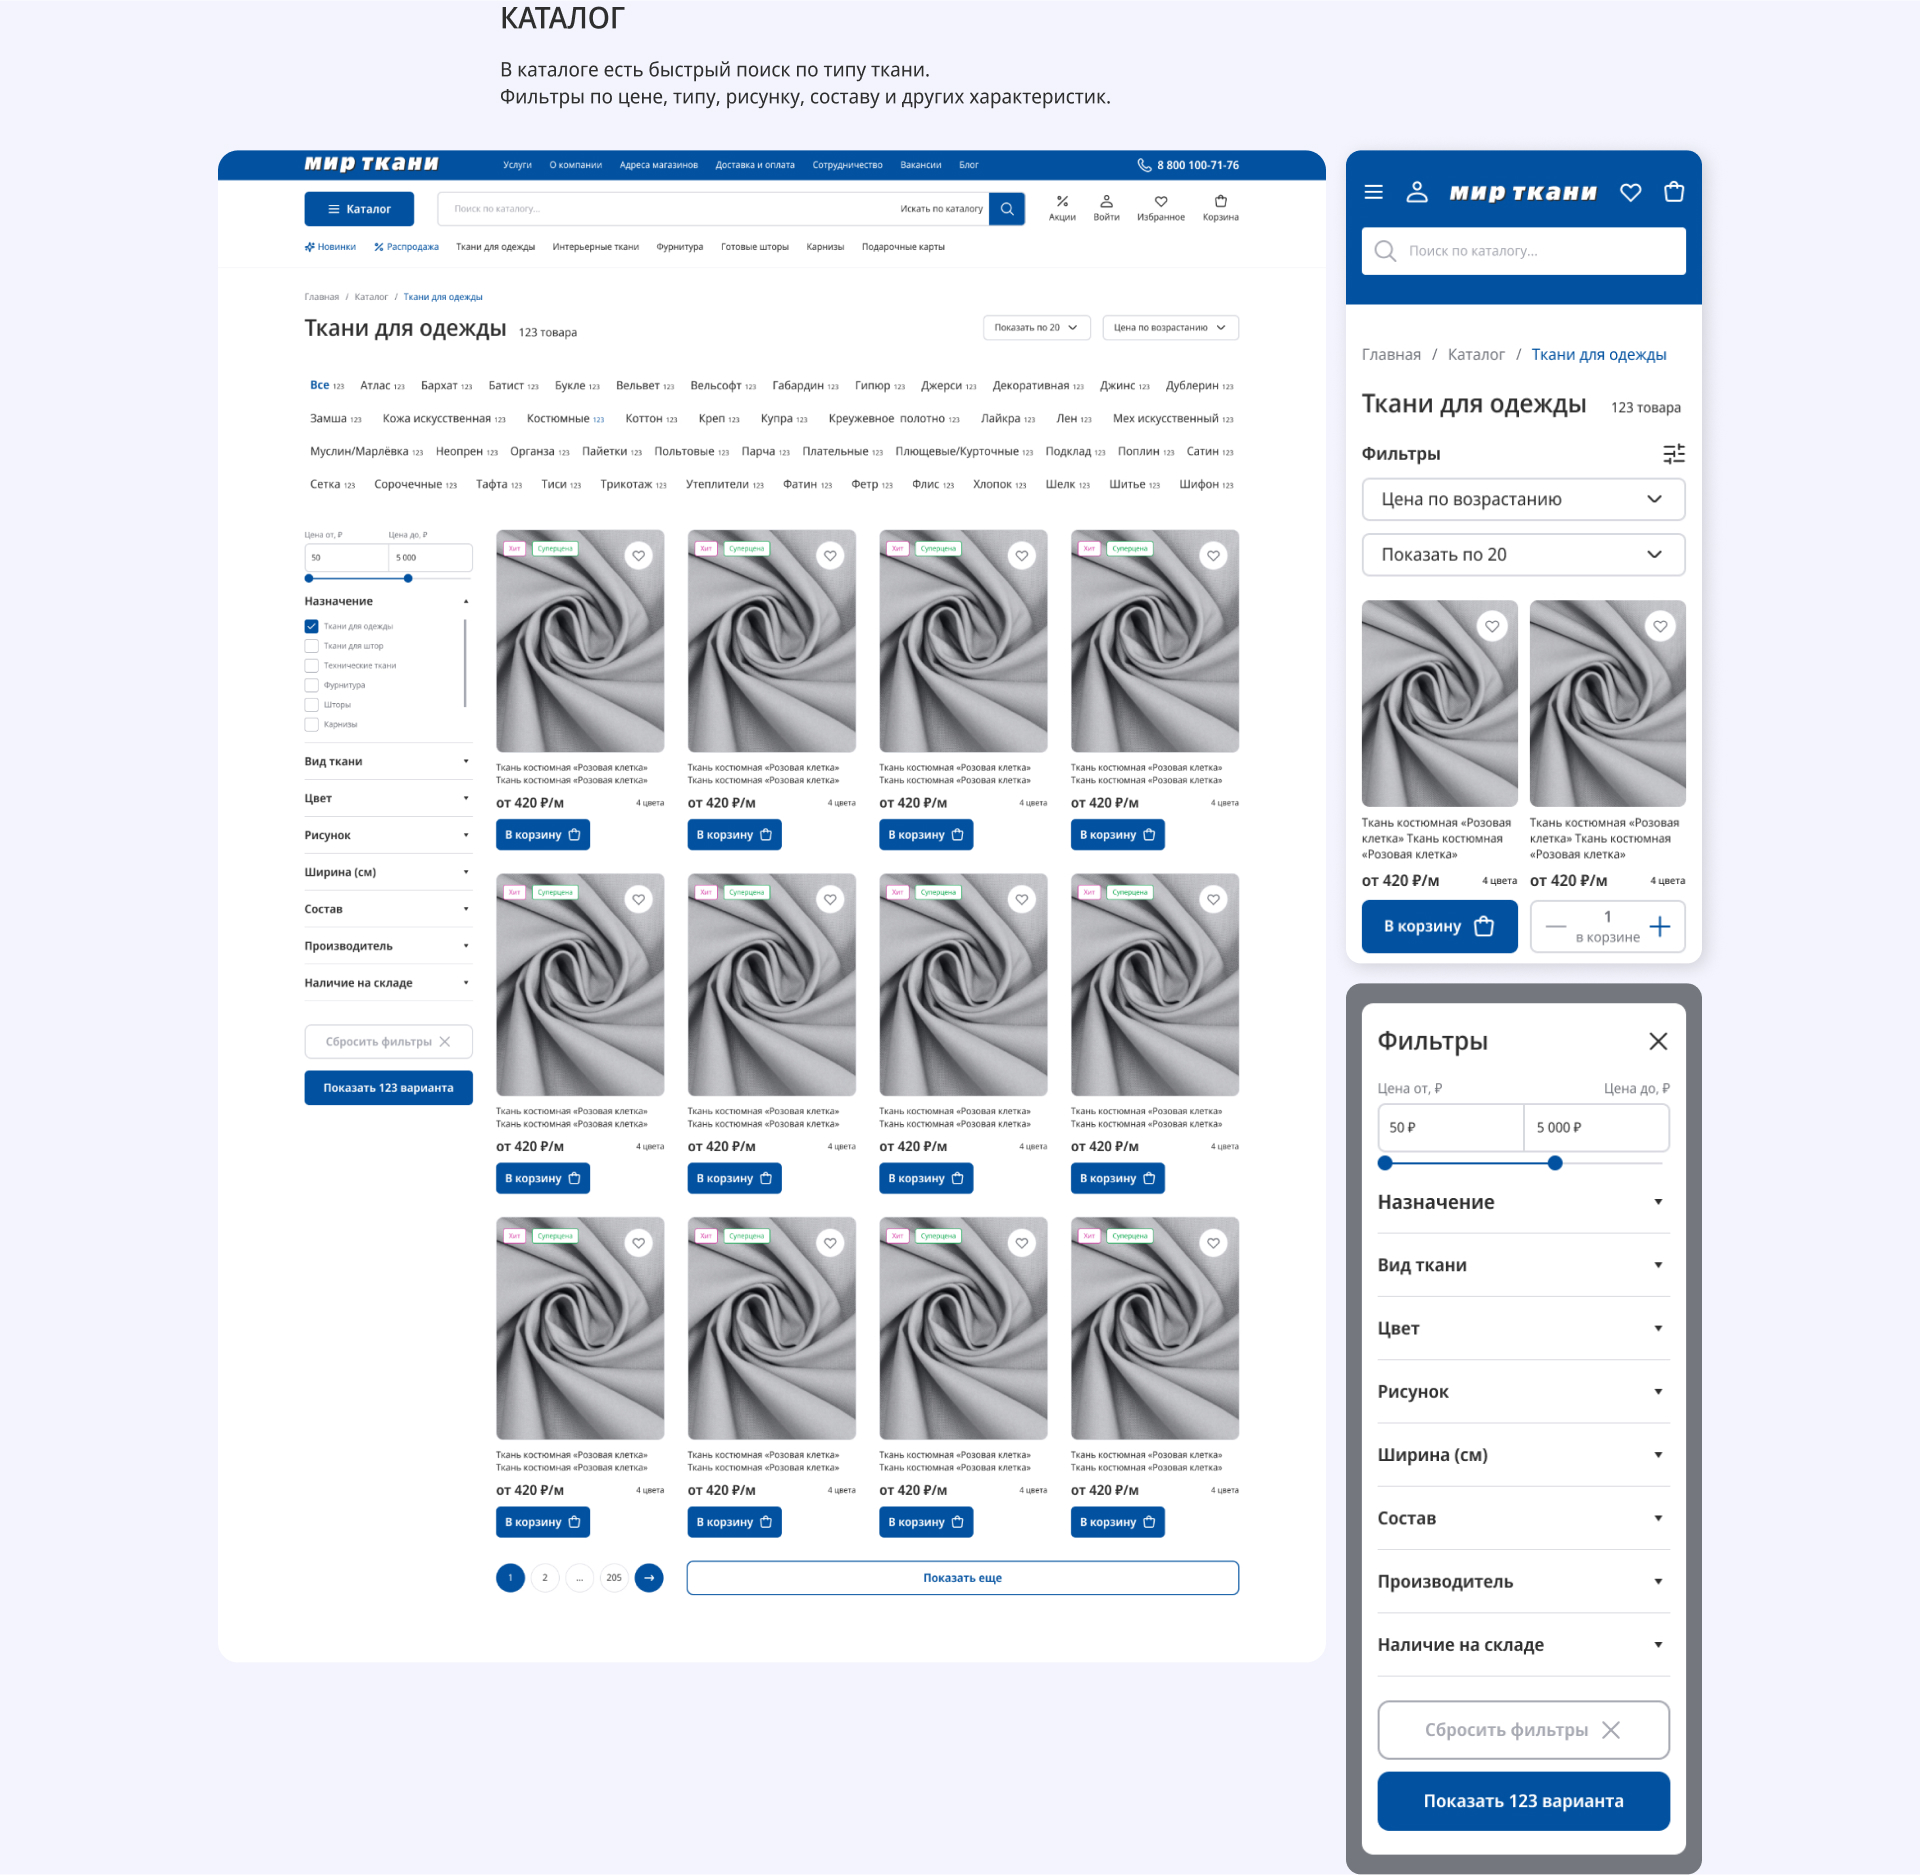This screenshot has width=1920, height=1875.
Task: Close the mobile Фильтры panel
Action: 1657,1042
